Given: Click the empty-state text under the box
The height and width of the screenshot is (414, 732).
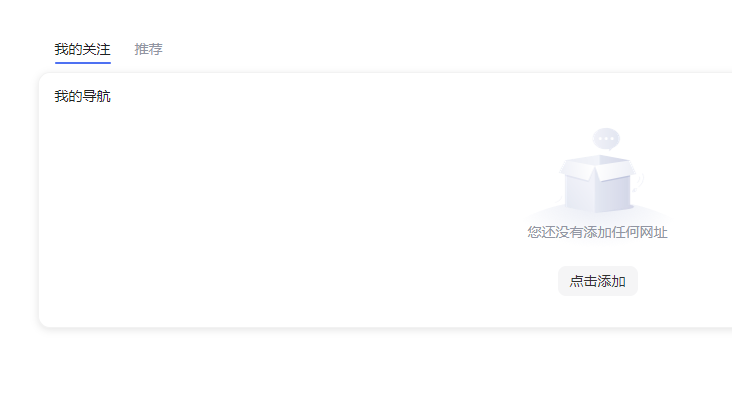Looking at the screenshot, I should point(597,233).
